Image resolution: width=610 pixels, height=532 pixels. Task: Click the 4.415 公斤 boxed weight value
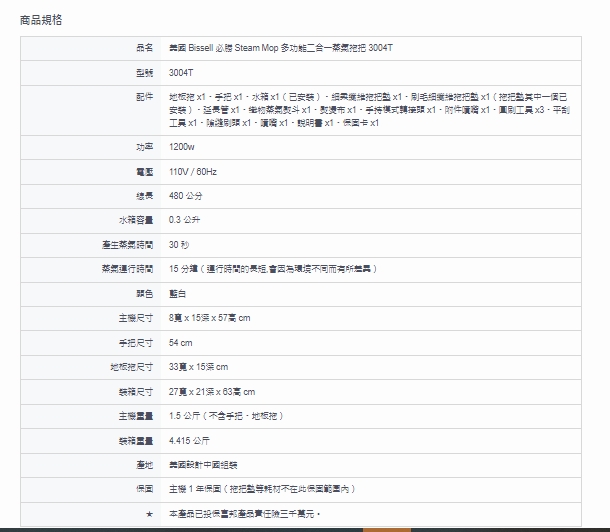(x=189, y=441)
